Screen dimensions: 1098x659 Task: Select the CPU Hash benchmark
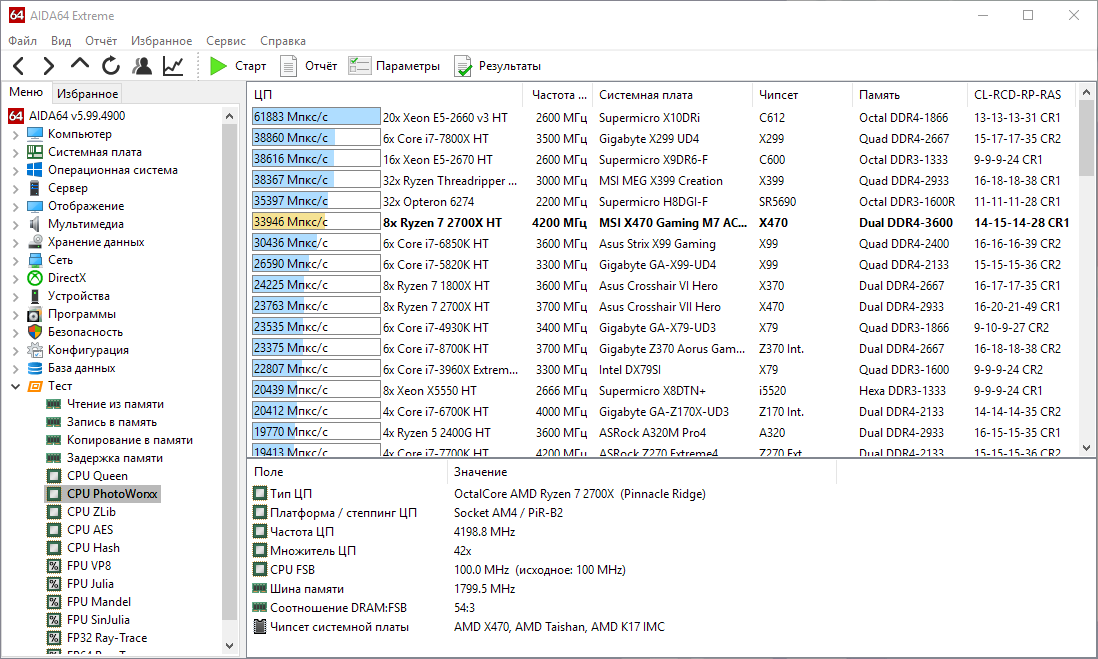click(x=93, y=548)
